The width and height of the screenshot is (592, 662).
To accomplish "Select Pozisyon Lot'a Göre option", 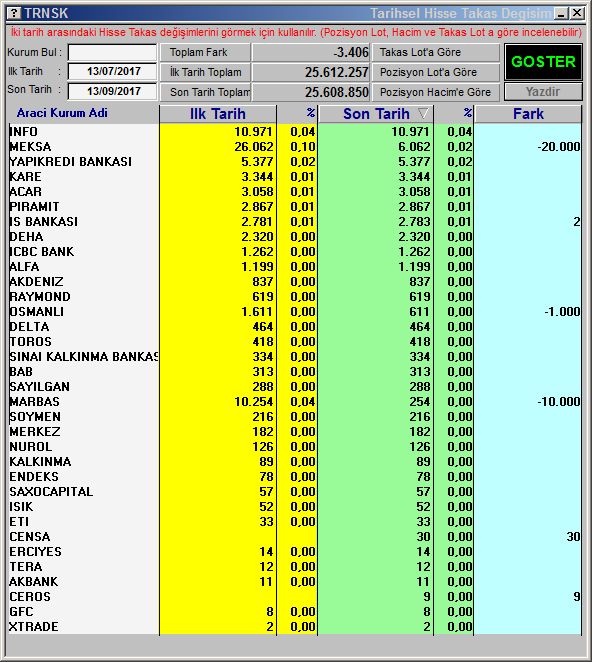I will 435,72.
